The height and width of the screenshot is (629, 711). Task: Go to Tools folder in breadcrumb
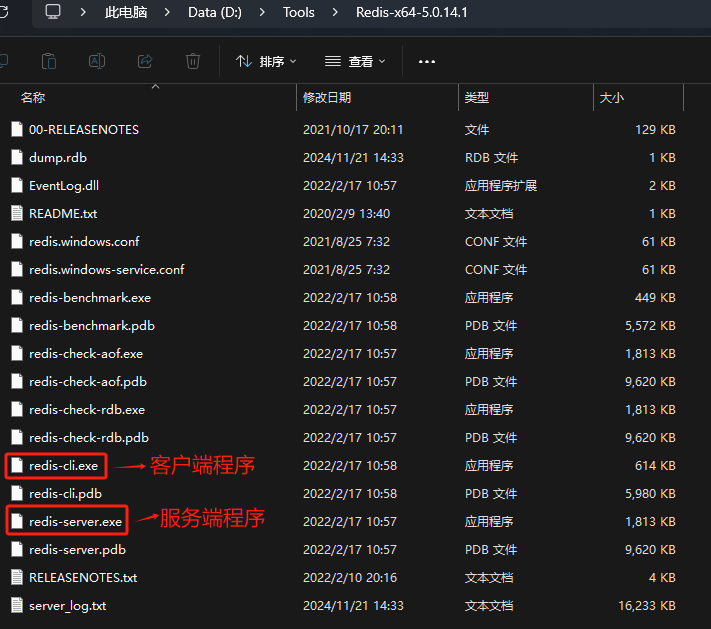point(298,12)
